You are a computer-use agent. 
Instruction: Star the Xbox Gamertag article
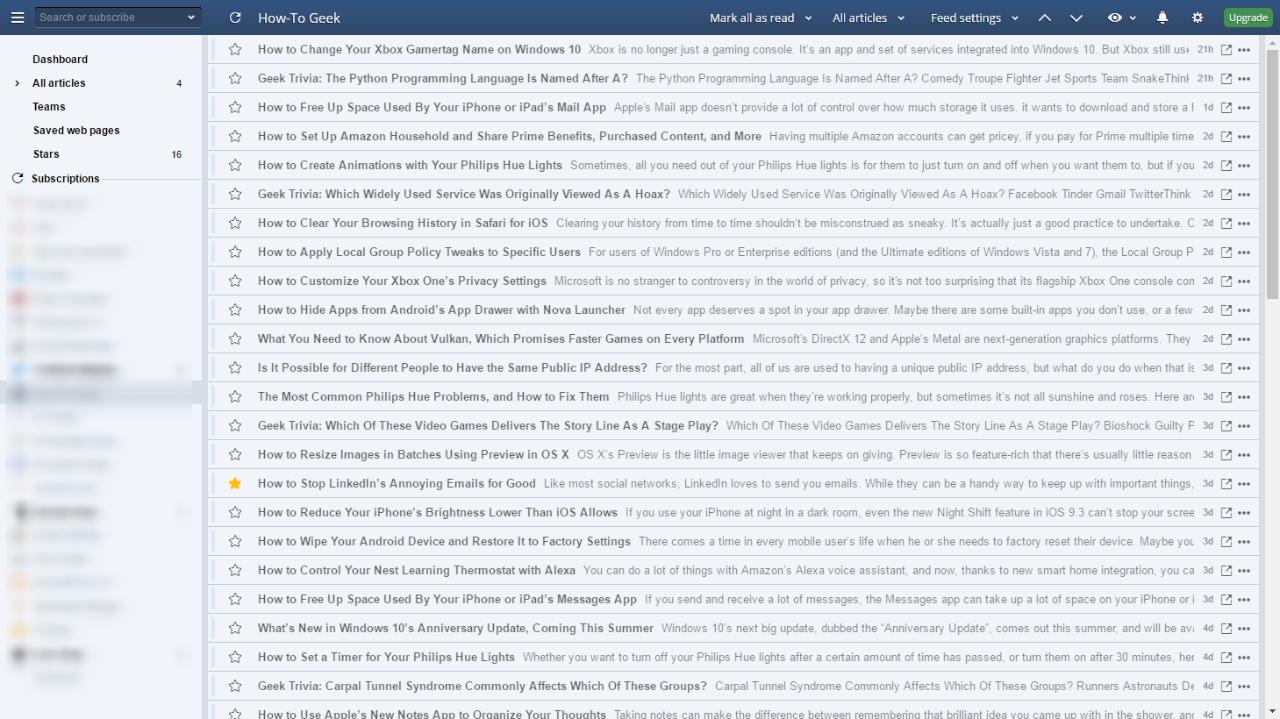point(235,49)
